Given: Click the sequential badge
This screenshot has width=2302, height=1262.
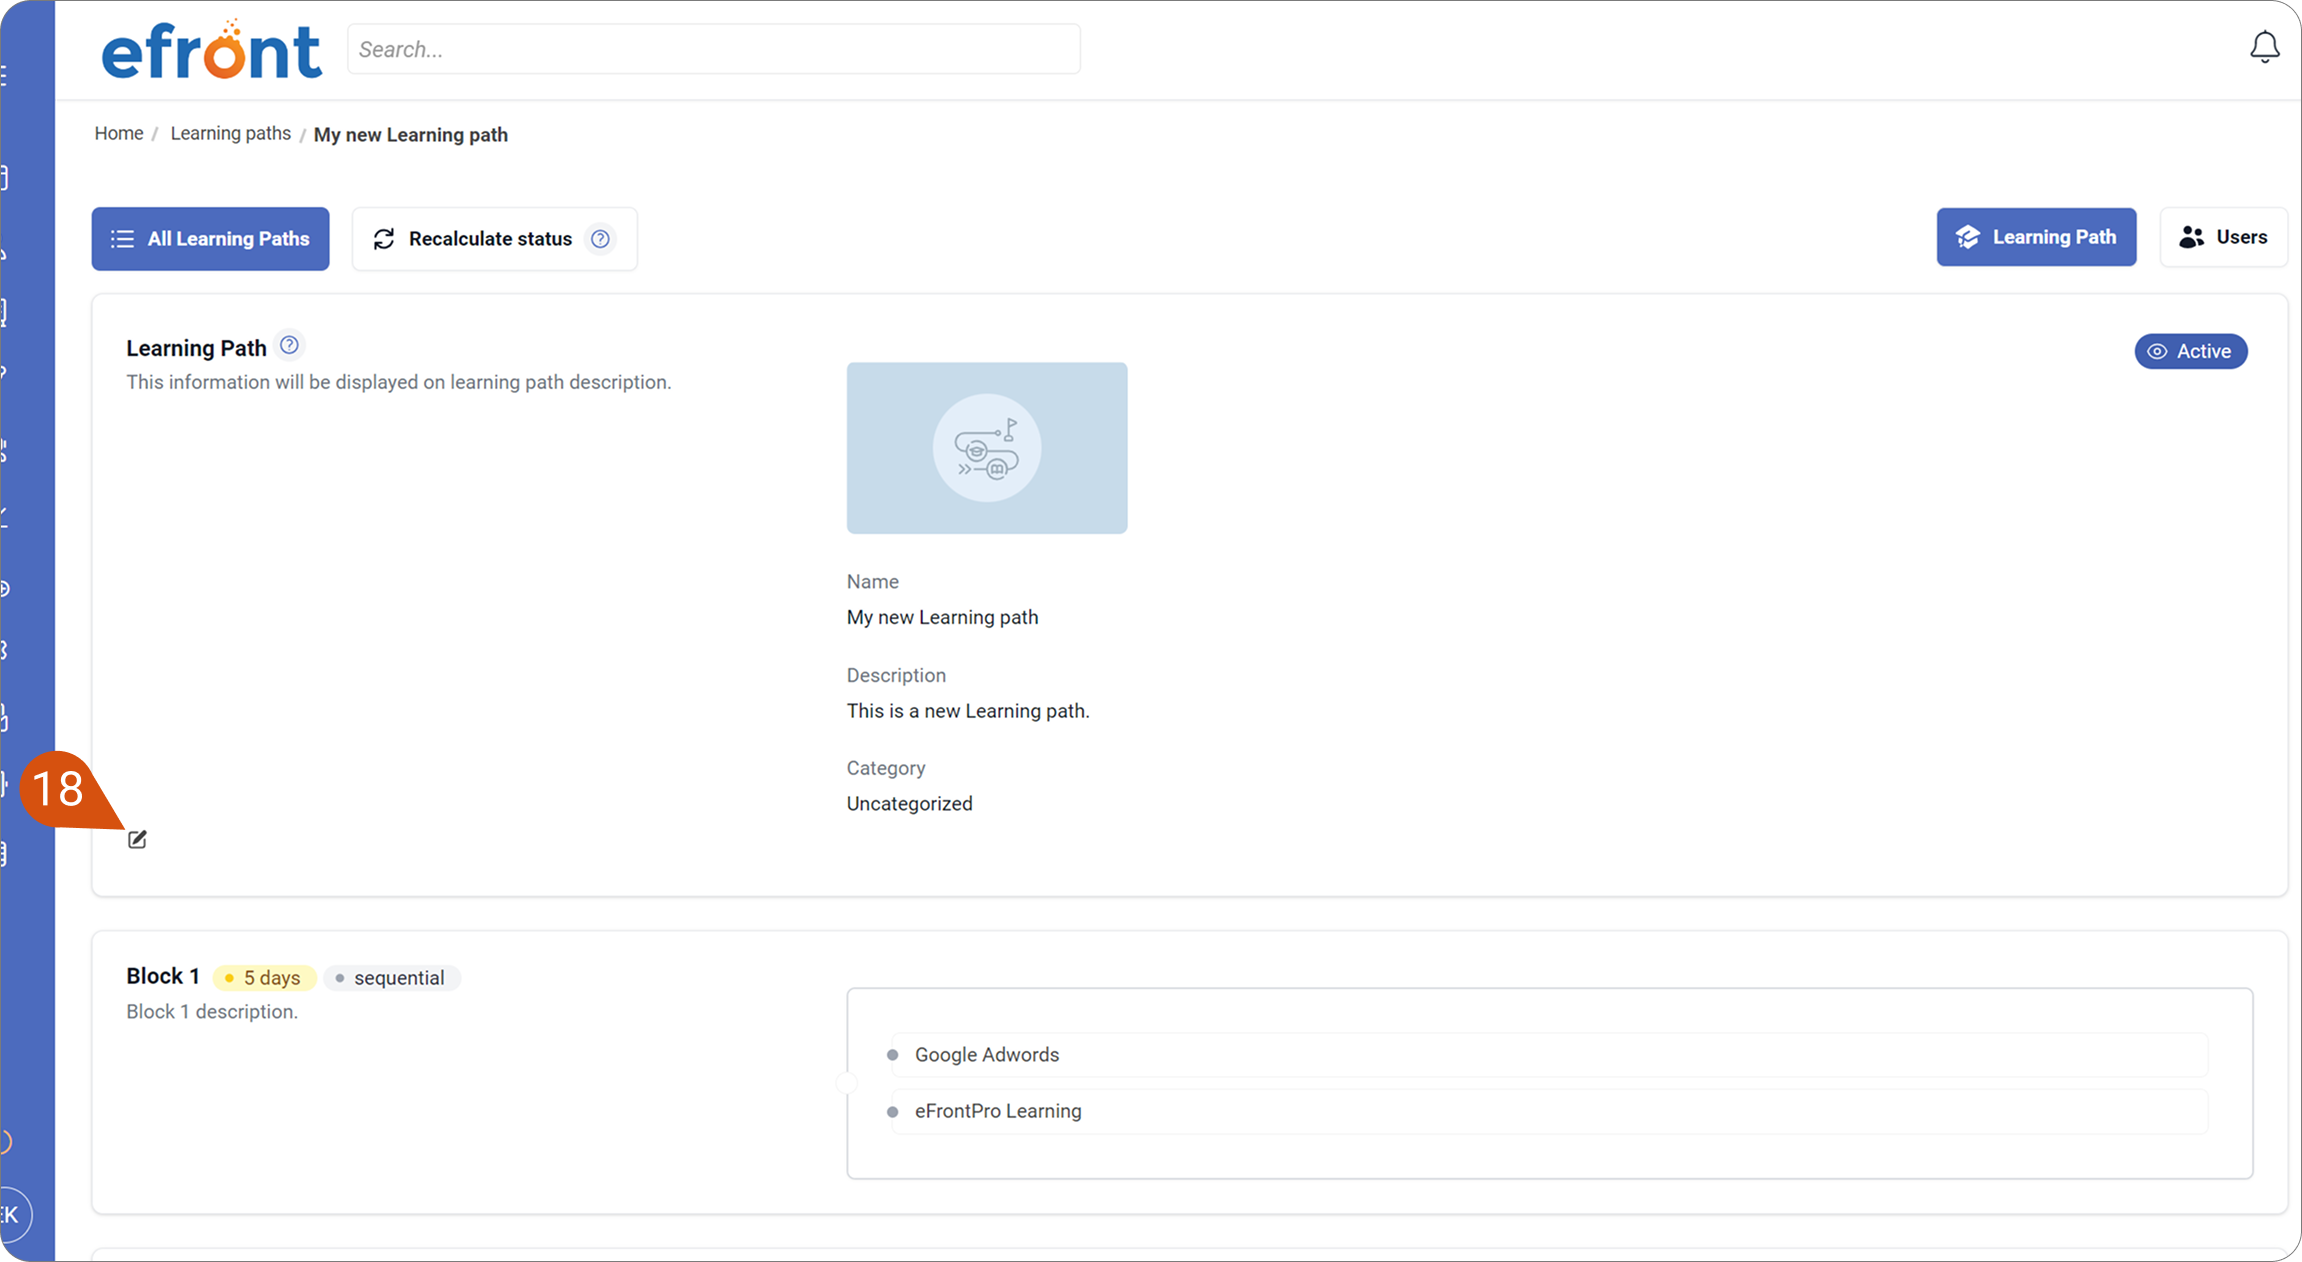Looking at the screenshot, I should [391, 978].
